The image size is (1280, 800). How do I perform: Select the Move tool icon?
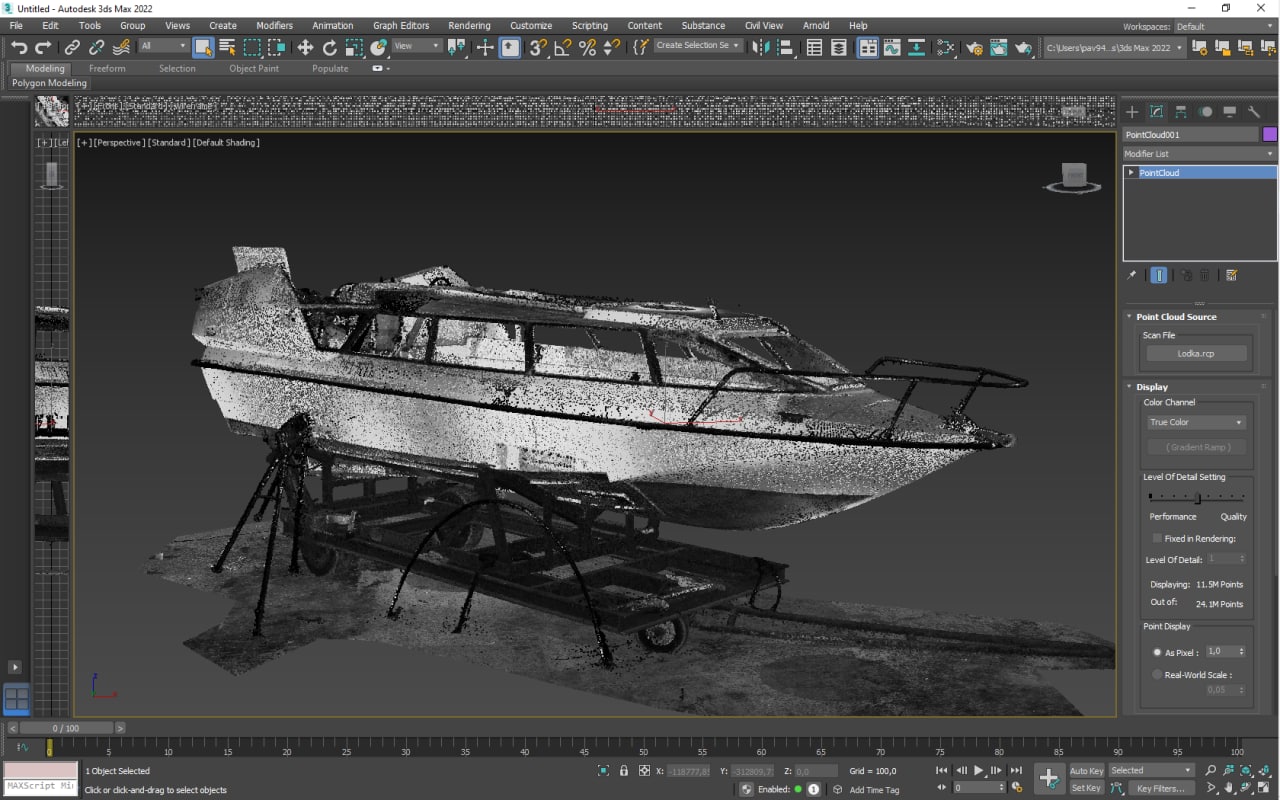coord(305,47)
